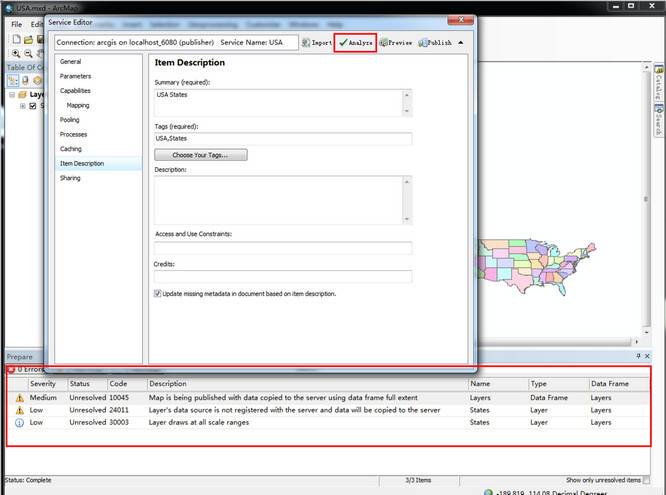666x495 pixels.
Task: Click Import in the Service Editor toolbar
Action: click(317, 42)
